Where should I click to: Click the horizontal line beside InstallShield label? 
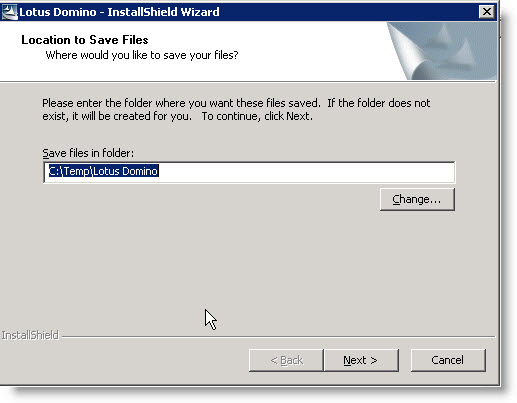tap(279, 337)
